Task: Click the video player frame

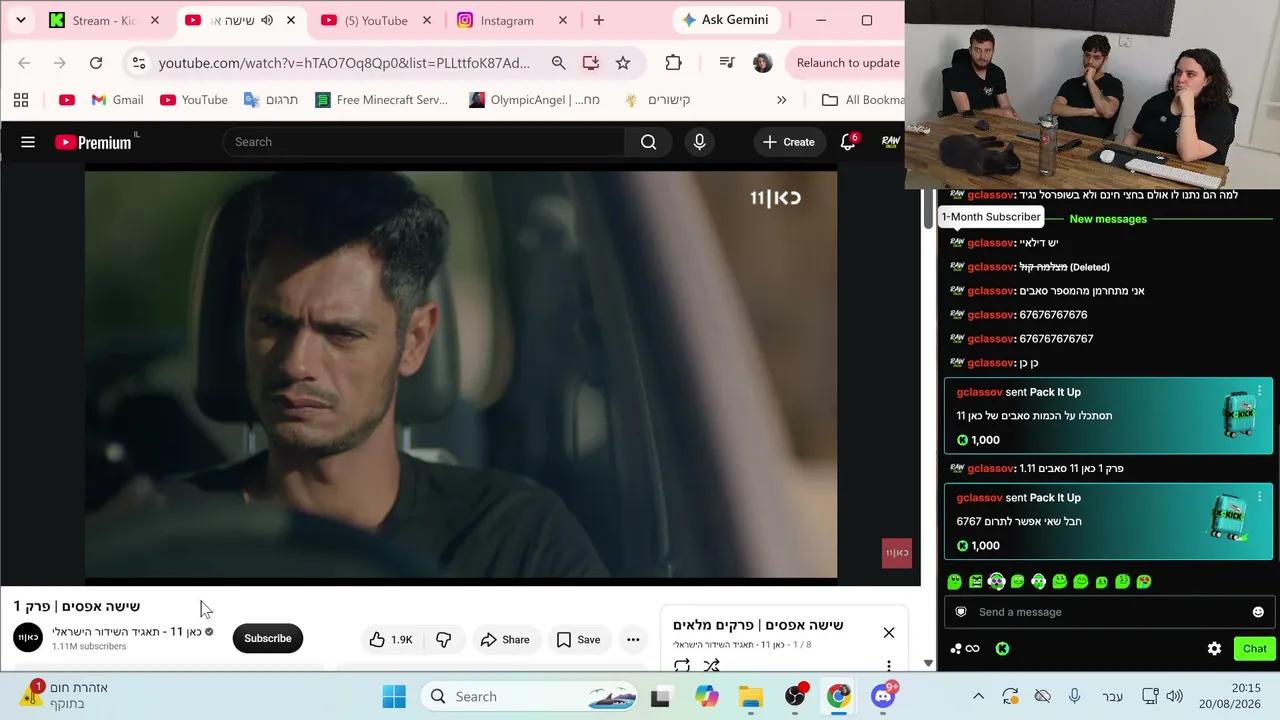Action: [461, 374]
